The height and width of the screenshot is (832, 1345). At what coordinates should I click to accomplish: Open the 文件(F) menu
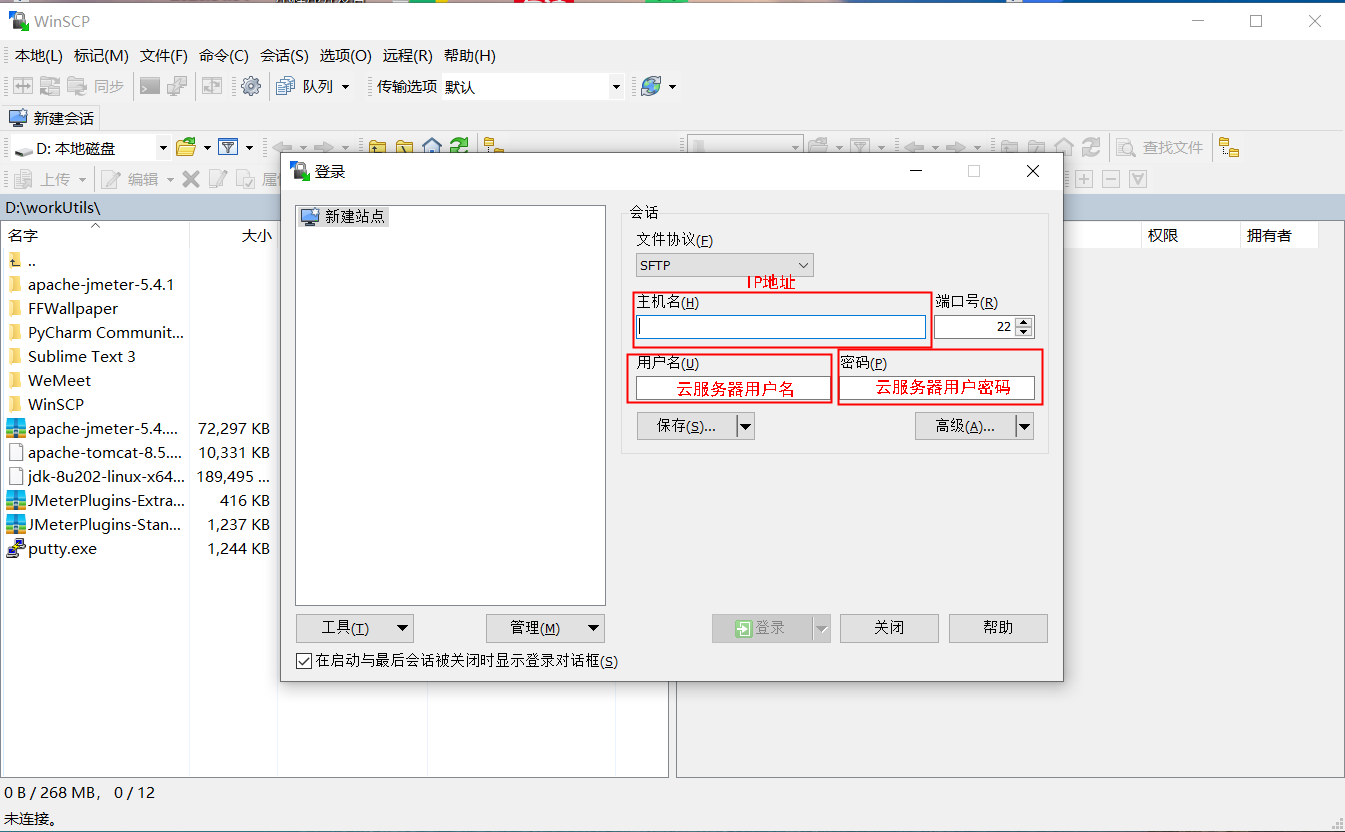click(164, 56)
